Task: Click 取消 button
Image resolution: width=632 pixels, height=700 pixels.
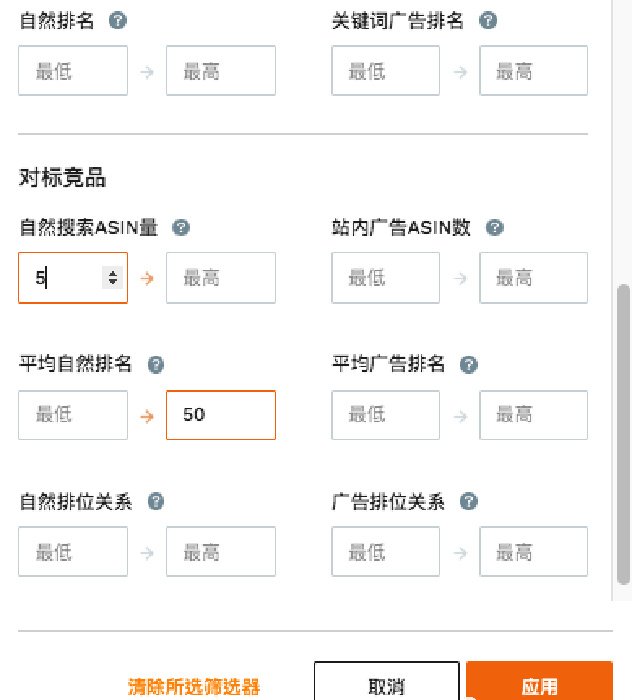Action: (387, 686)
